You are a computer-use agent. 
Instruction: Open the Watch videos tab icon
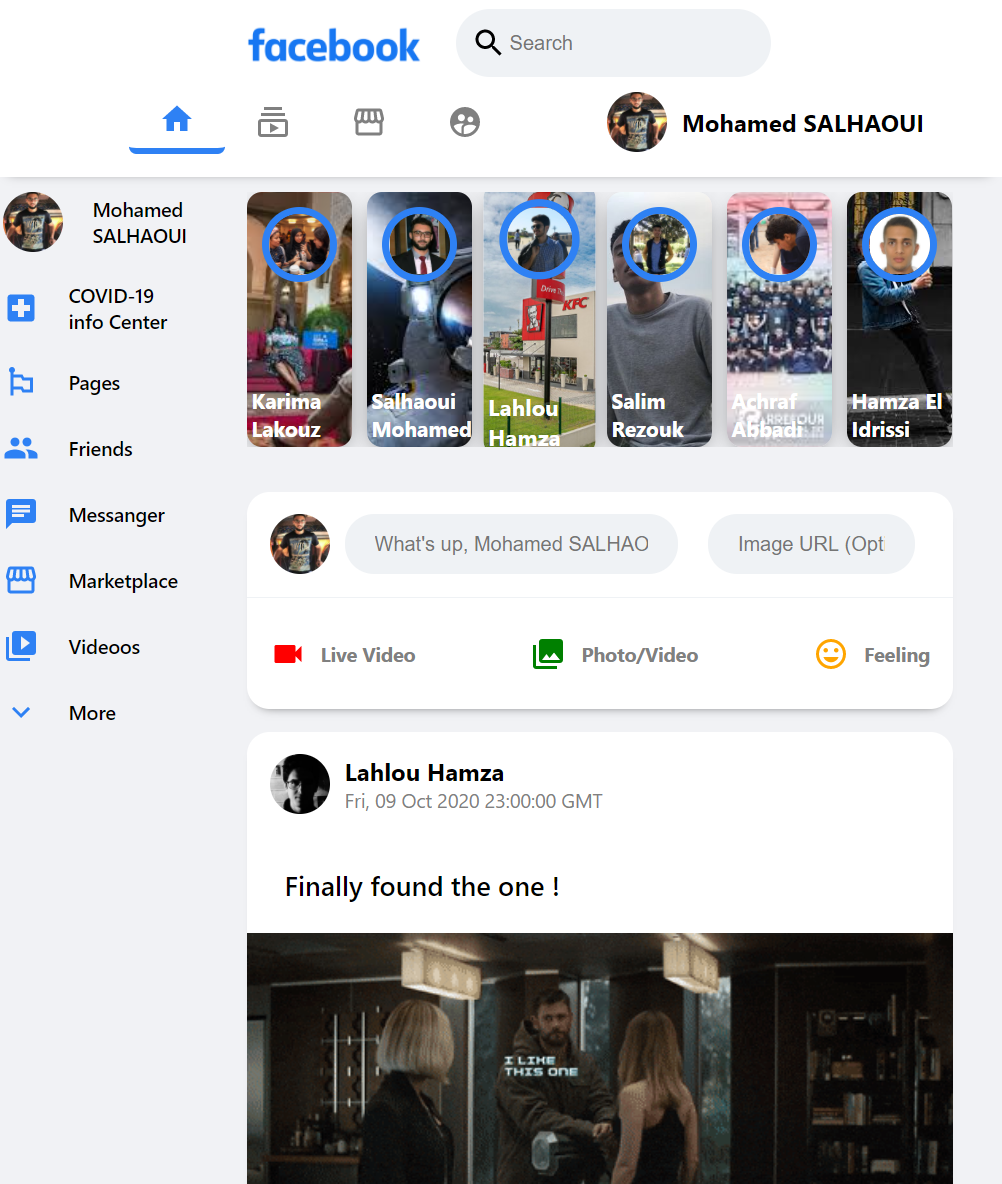click(272, 122)
